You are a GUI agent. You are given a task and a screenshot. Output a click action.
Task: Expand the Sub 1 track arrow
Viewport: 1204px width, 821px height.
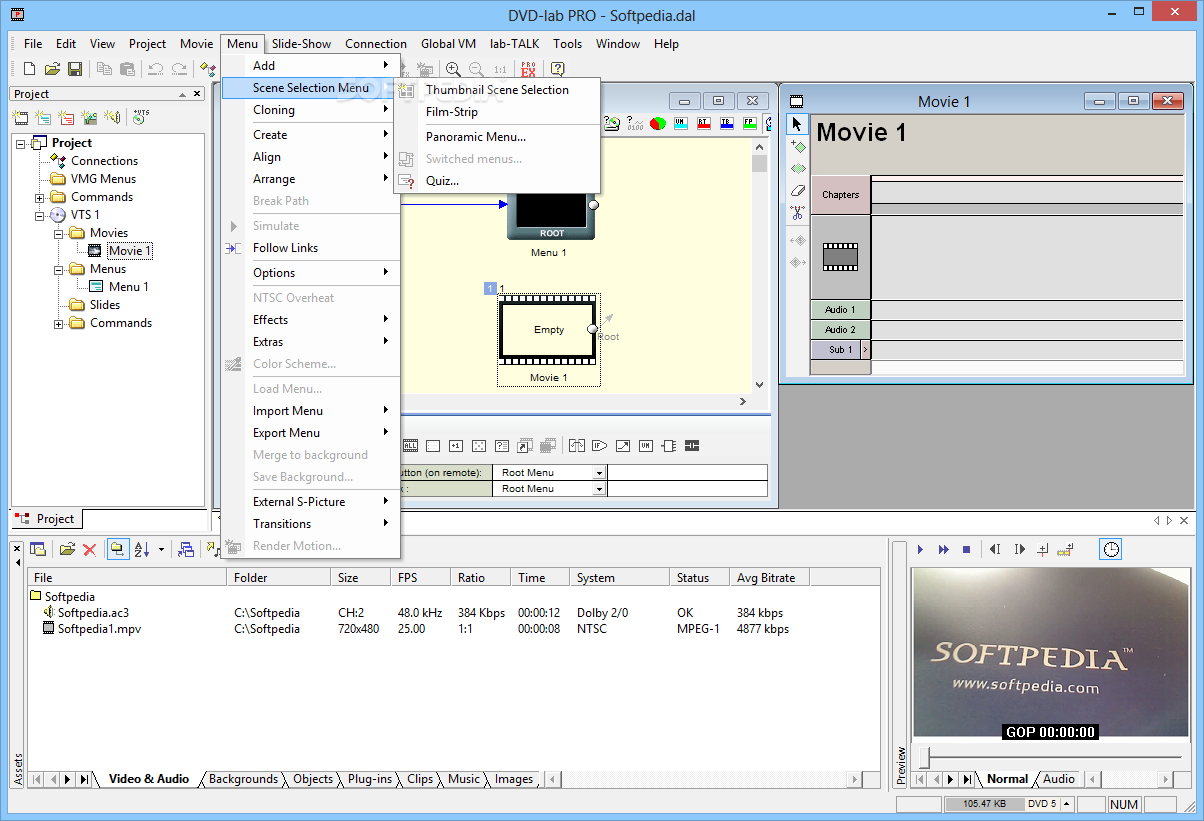865,350
